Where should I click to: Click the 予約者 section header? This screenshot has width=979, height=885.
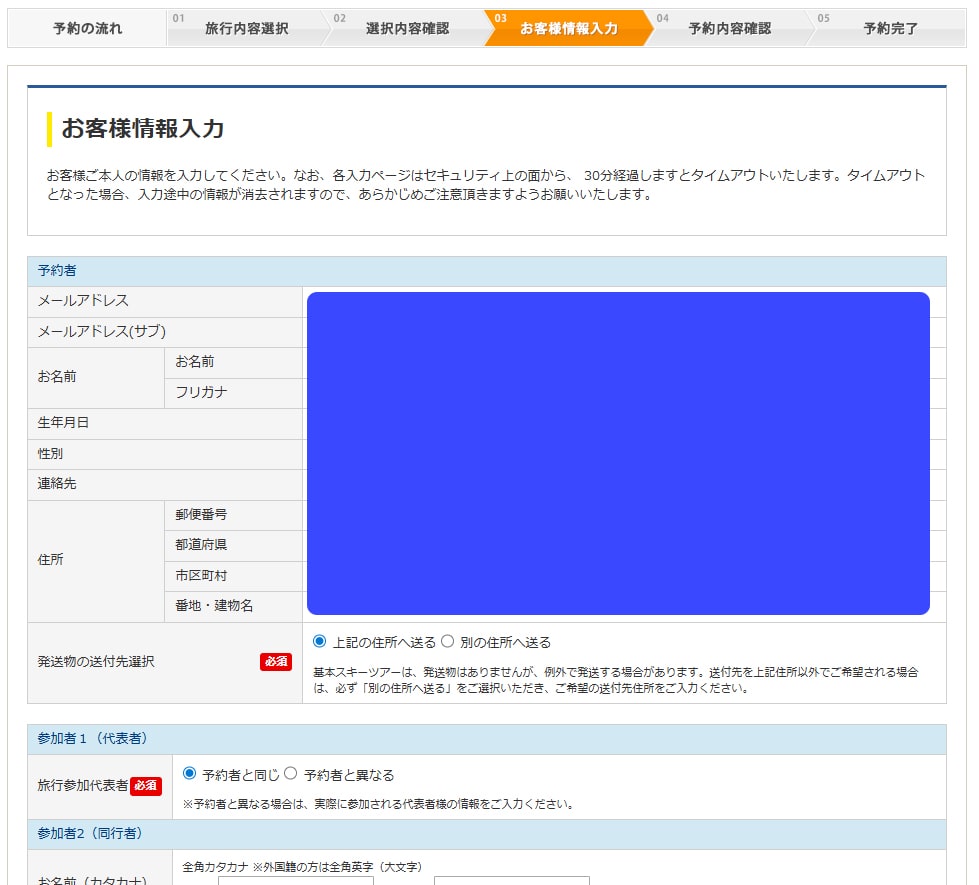pos(57,271)
